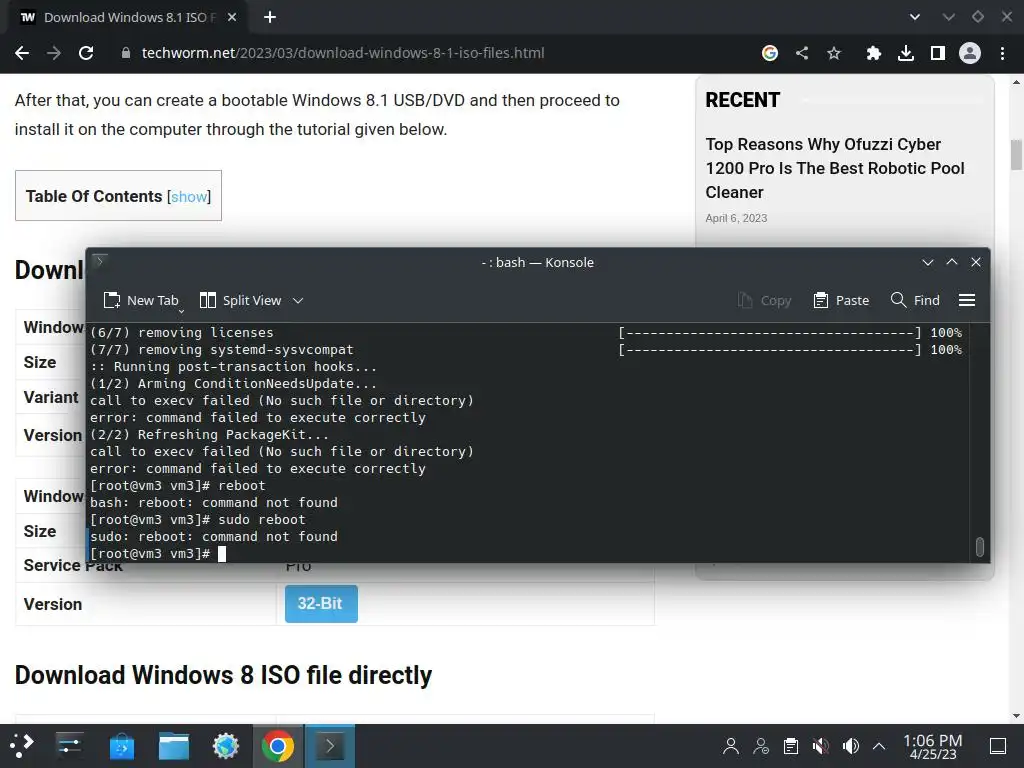Open Chrome extensions puzzle icon

click(x=873, y=54)
